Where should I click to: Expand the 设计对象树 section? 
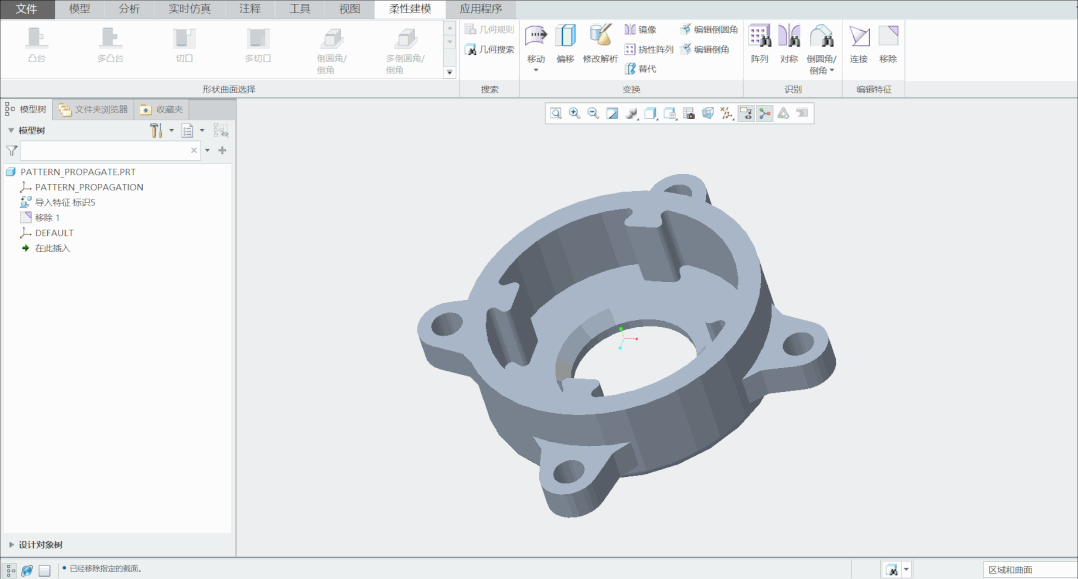(11, 545)
